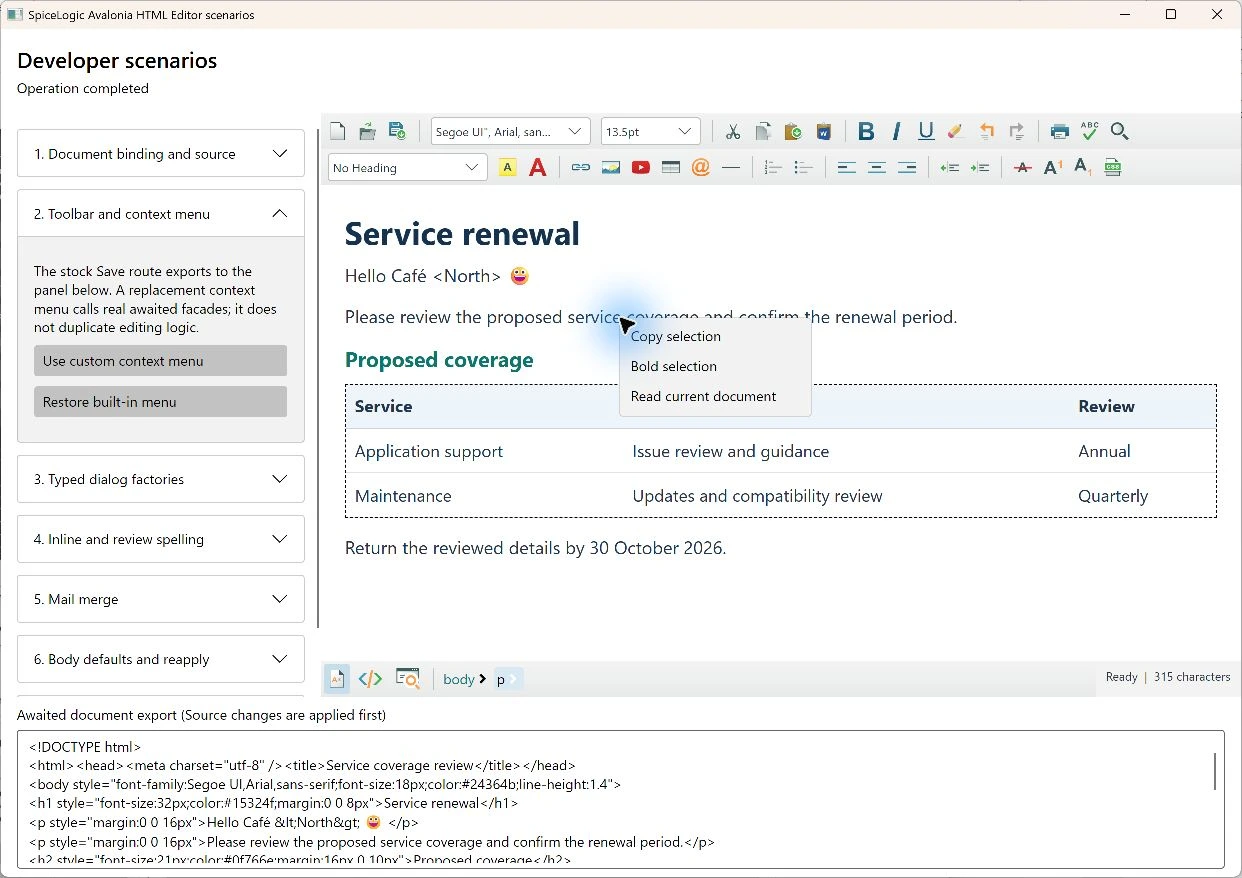This screenshot has height=878, width=1242.
Task: Click the Print icon
Action: [x=1060, y=131]
